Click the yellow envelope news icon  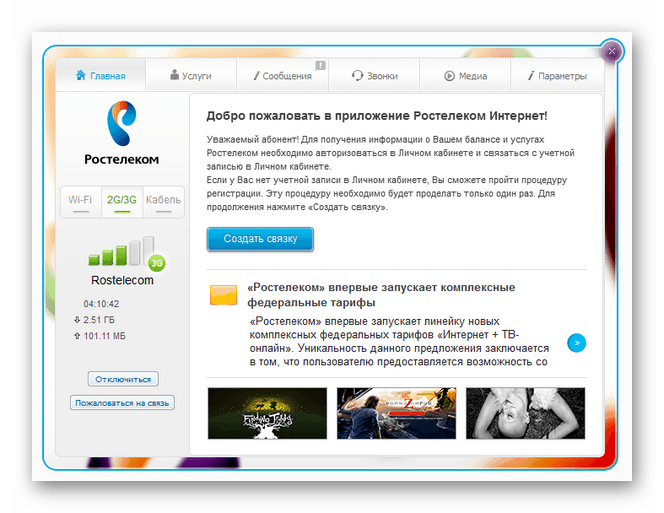[x=223, y=295]
